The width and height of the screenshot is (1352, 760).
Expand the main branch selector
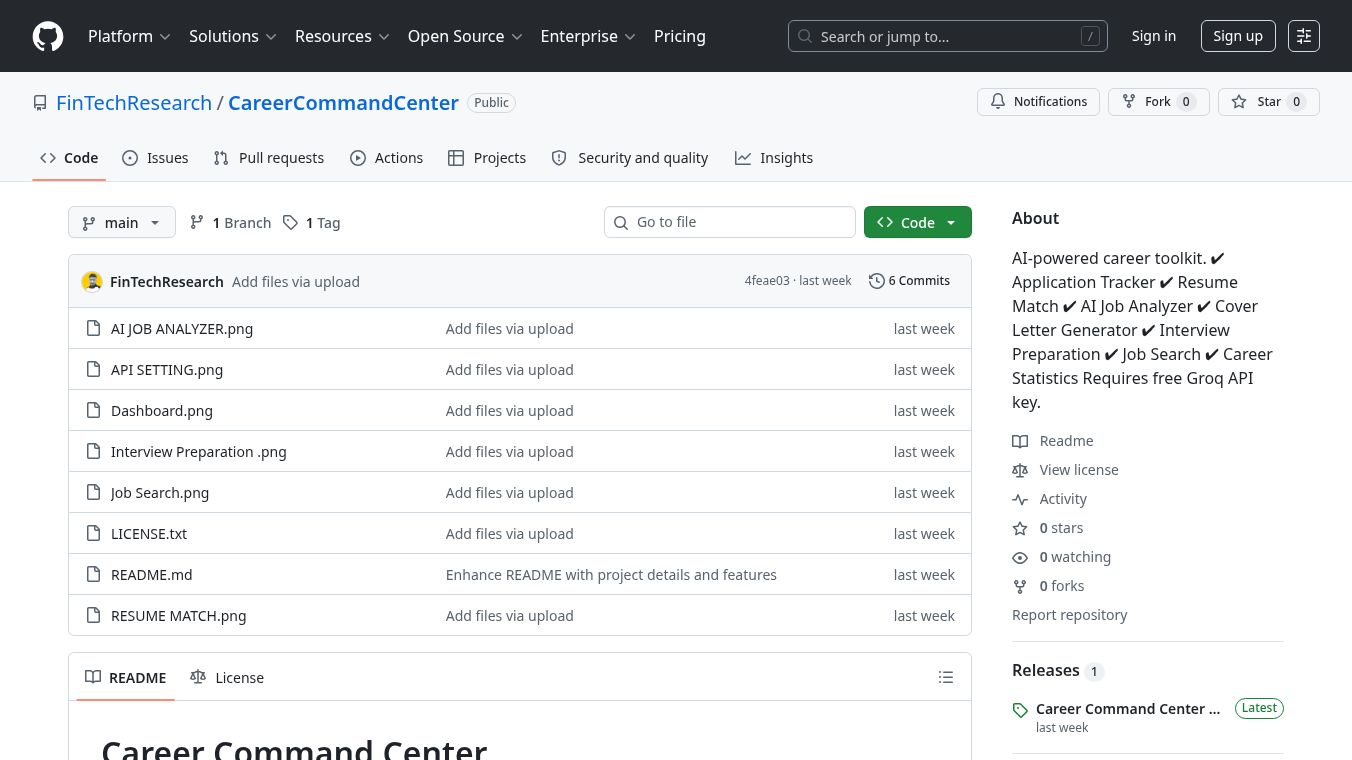(x=122, y=222)
